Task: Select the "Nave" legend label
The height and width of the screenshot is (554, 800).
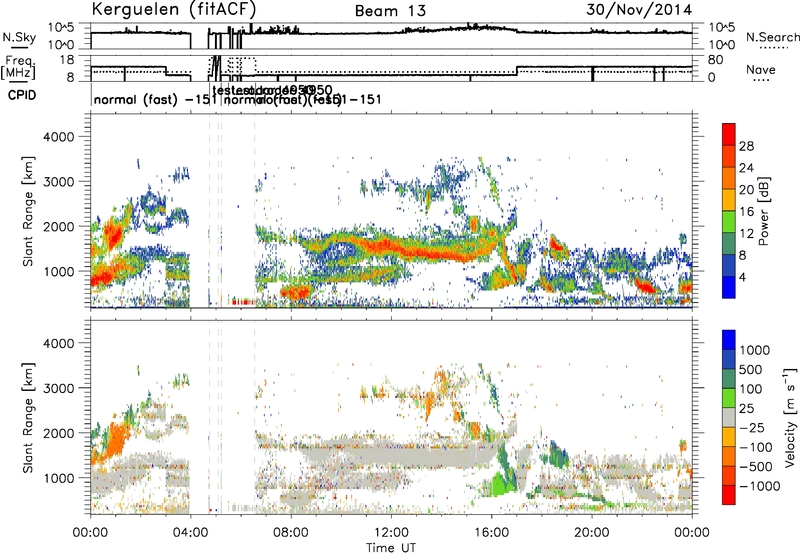Action: (760, 69)
